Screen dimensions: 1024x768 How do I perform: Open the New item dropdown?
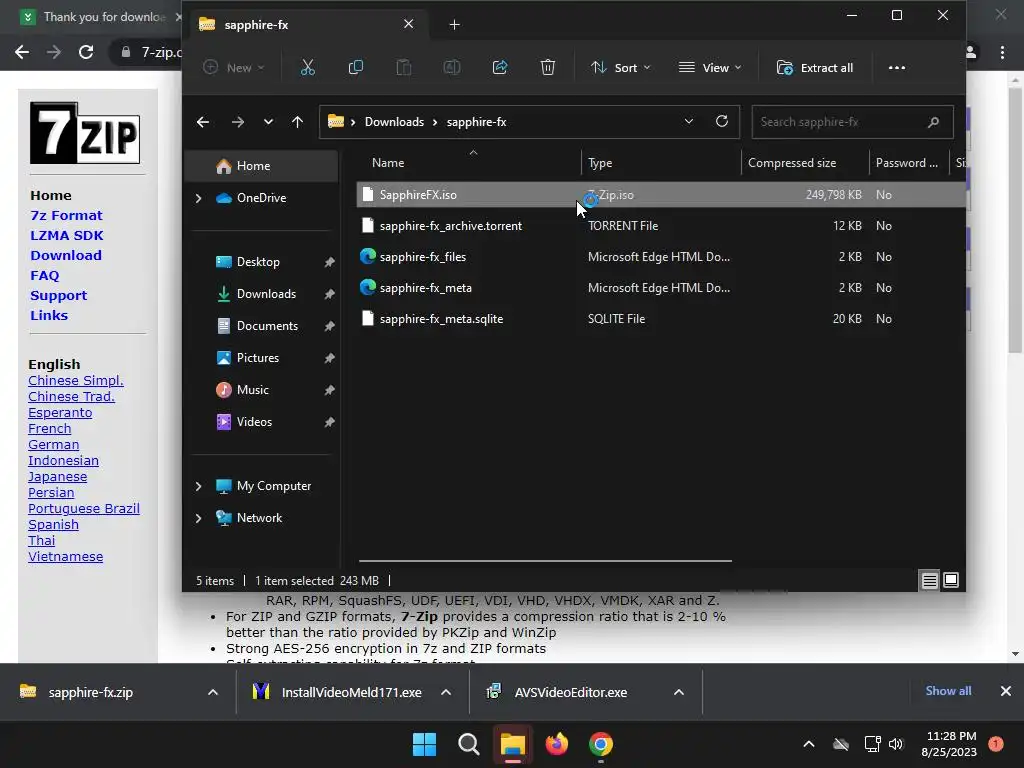coord(233,67)
